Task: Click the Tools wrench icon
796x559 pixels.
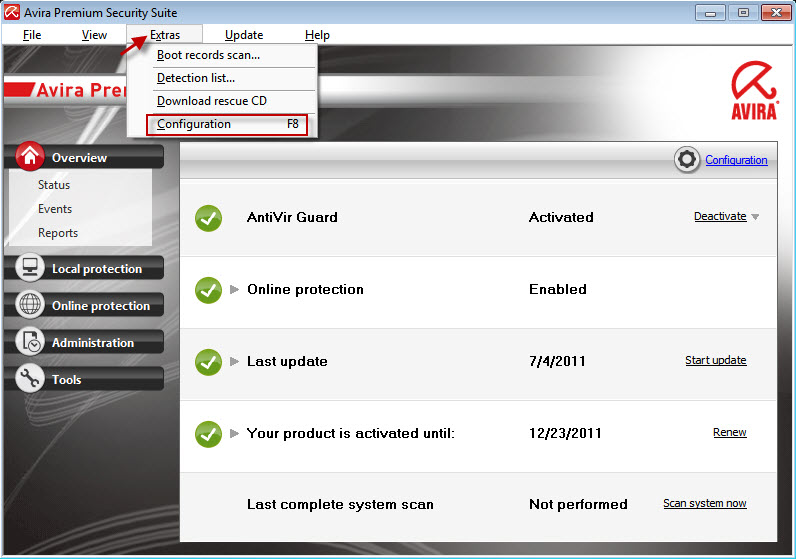Action: (x=29, y=378)
